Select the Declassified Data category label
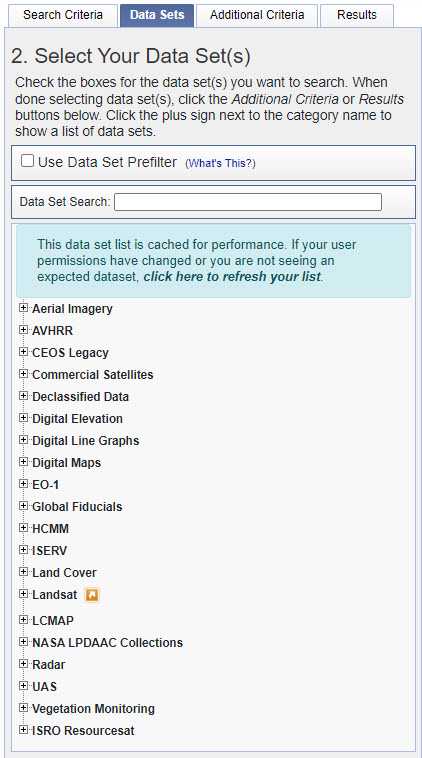The image size is (422, 758). [80, 397]
